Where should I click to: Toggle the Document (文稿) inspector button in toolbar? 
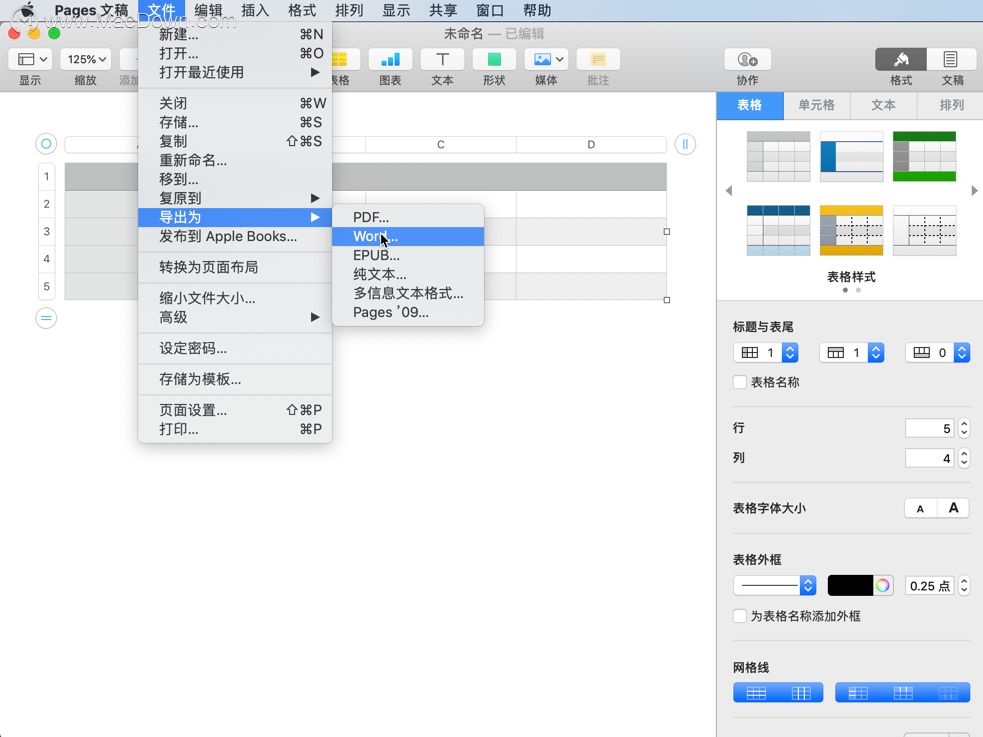click(x=951, y=60)
